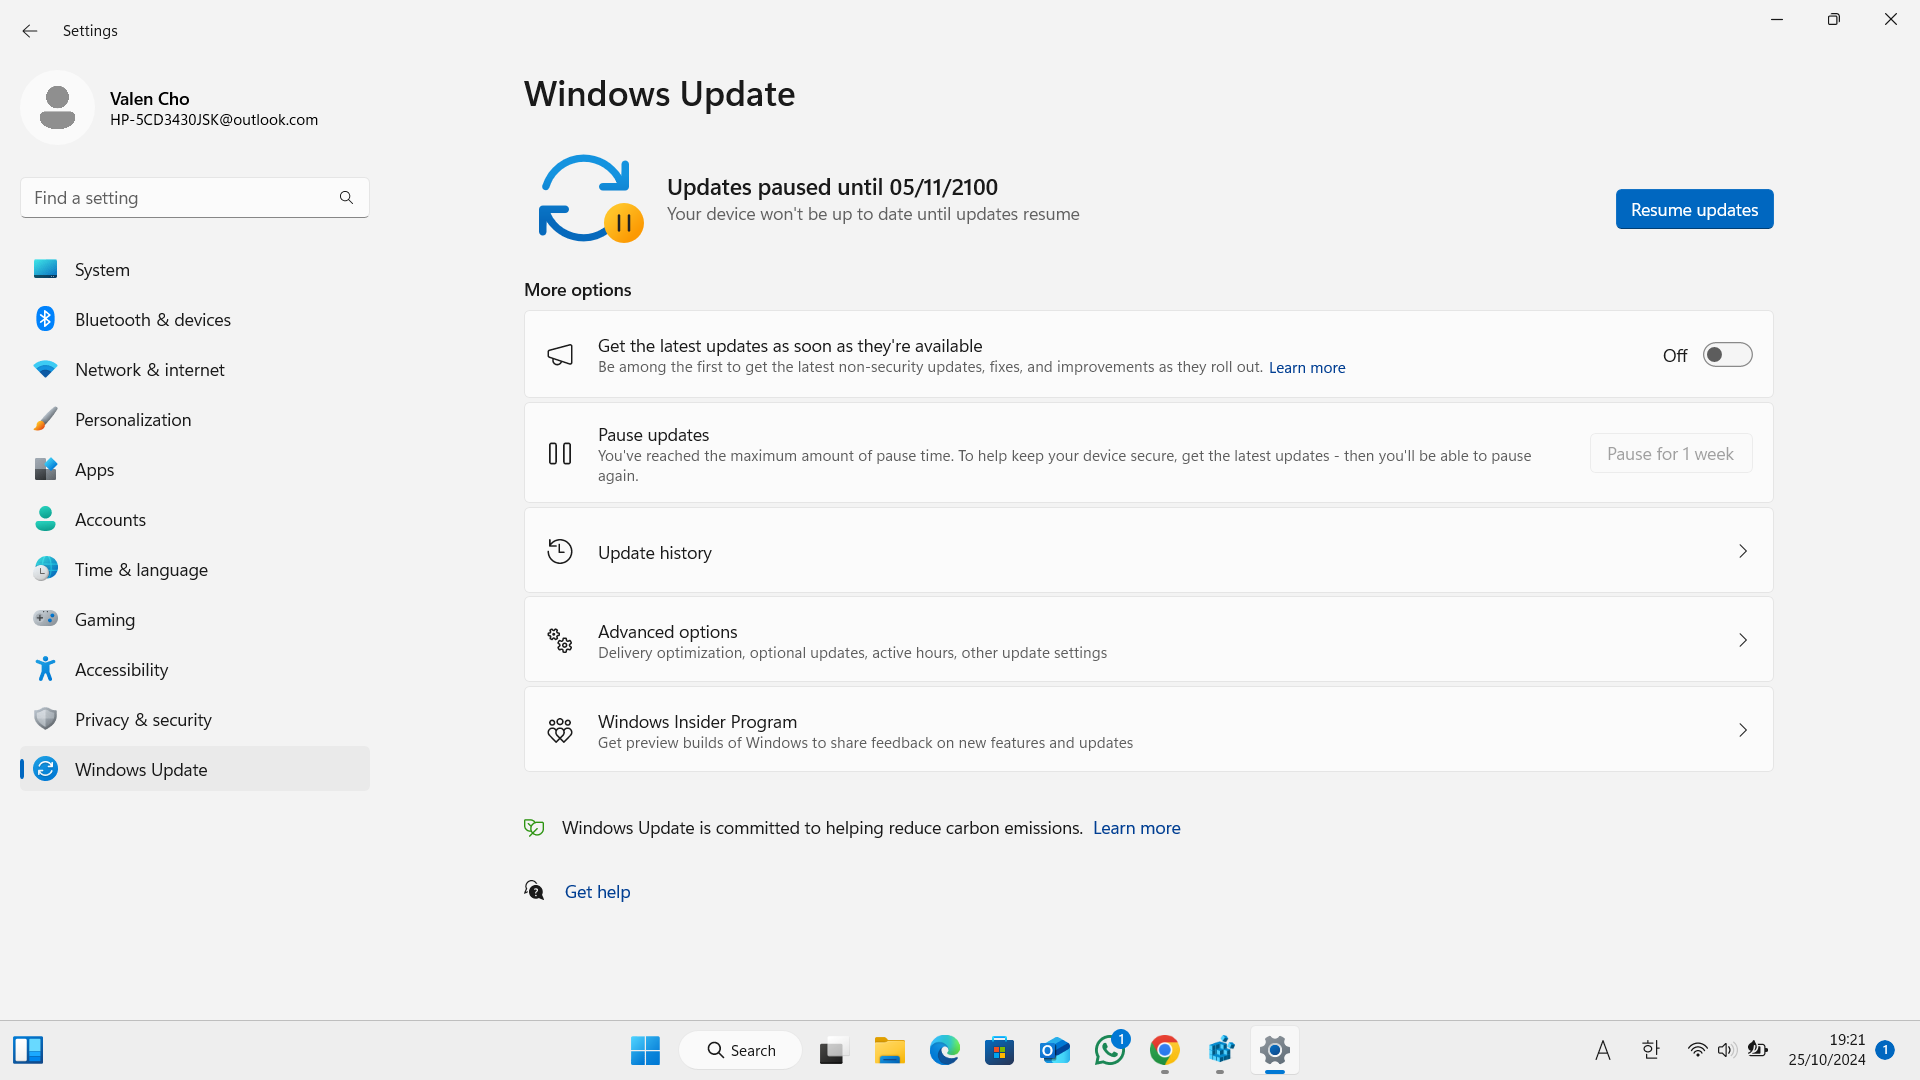Open the clock and date in system tray
This screenshot has height=1080, width=1920.
(1827, 1050)
